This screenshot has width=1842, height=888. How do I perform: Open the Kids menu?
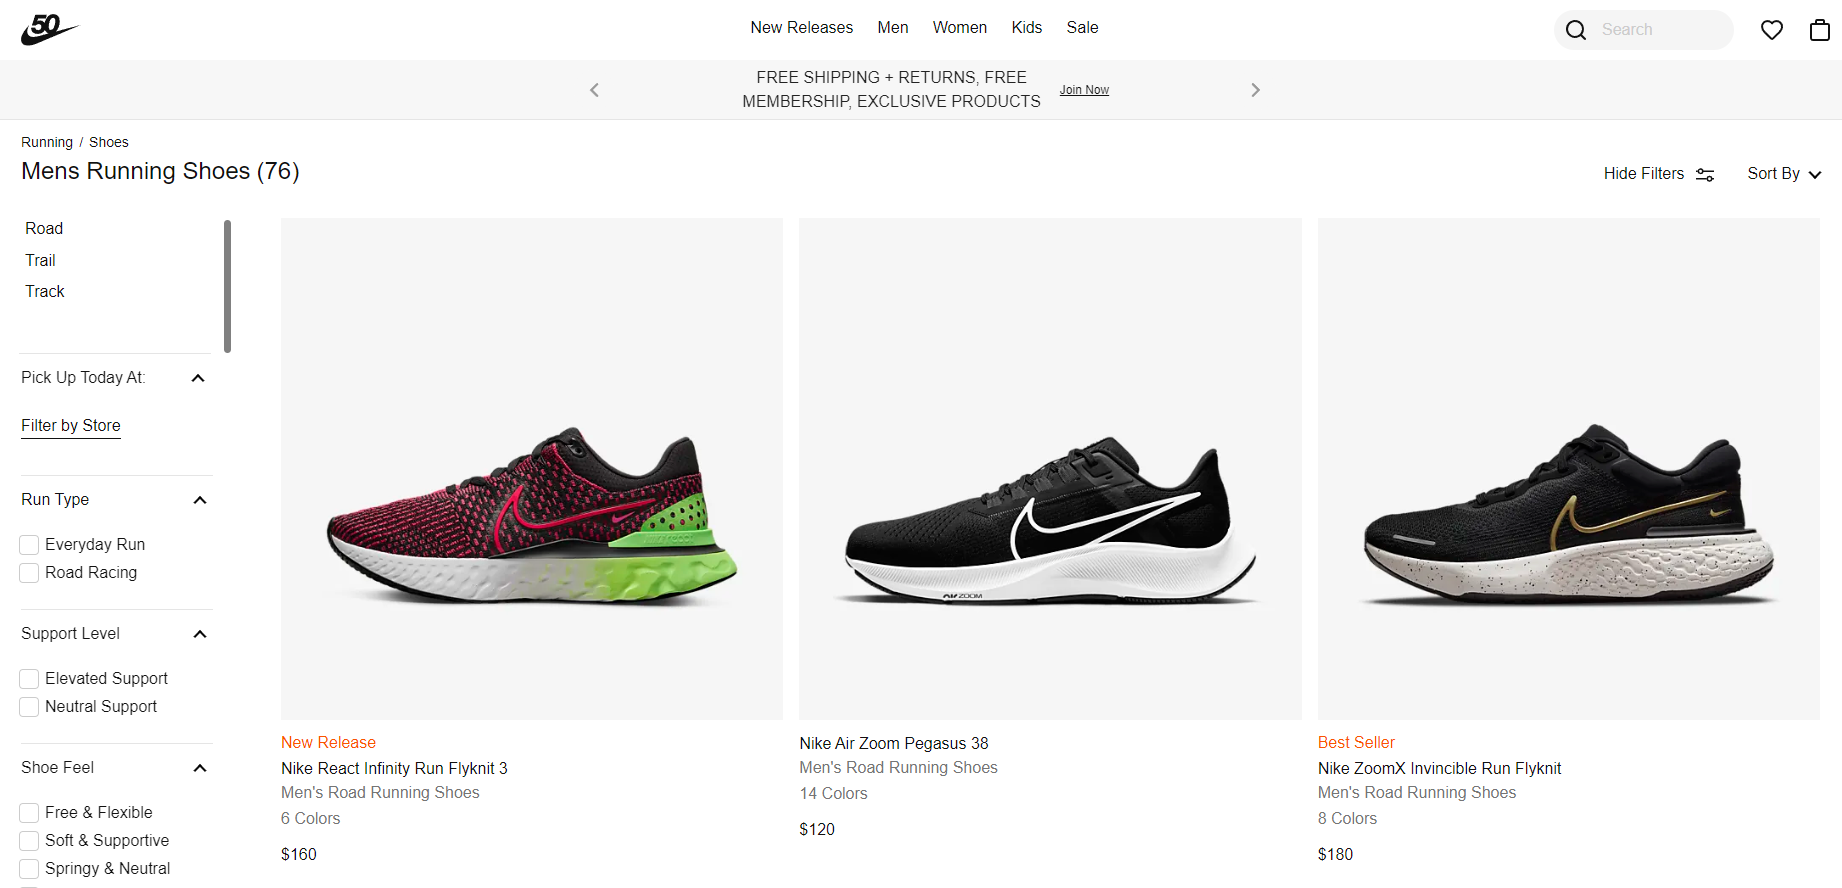pos(1027,28)
